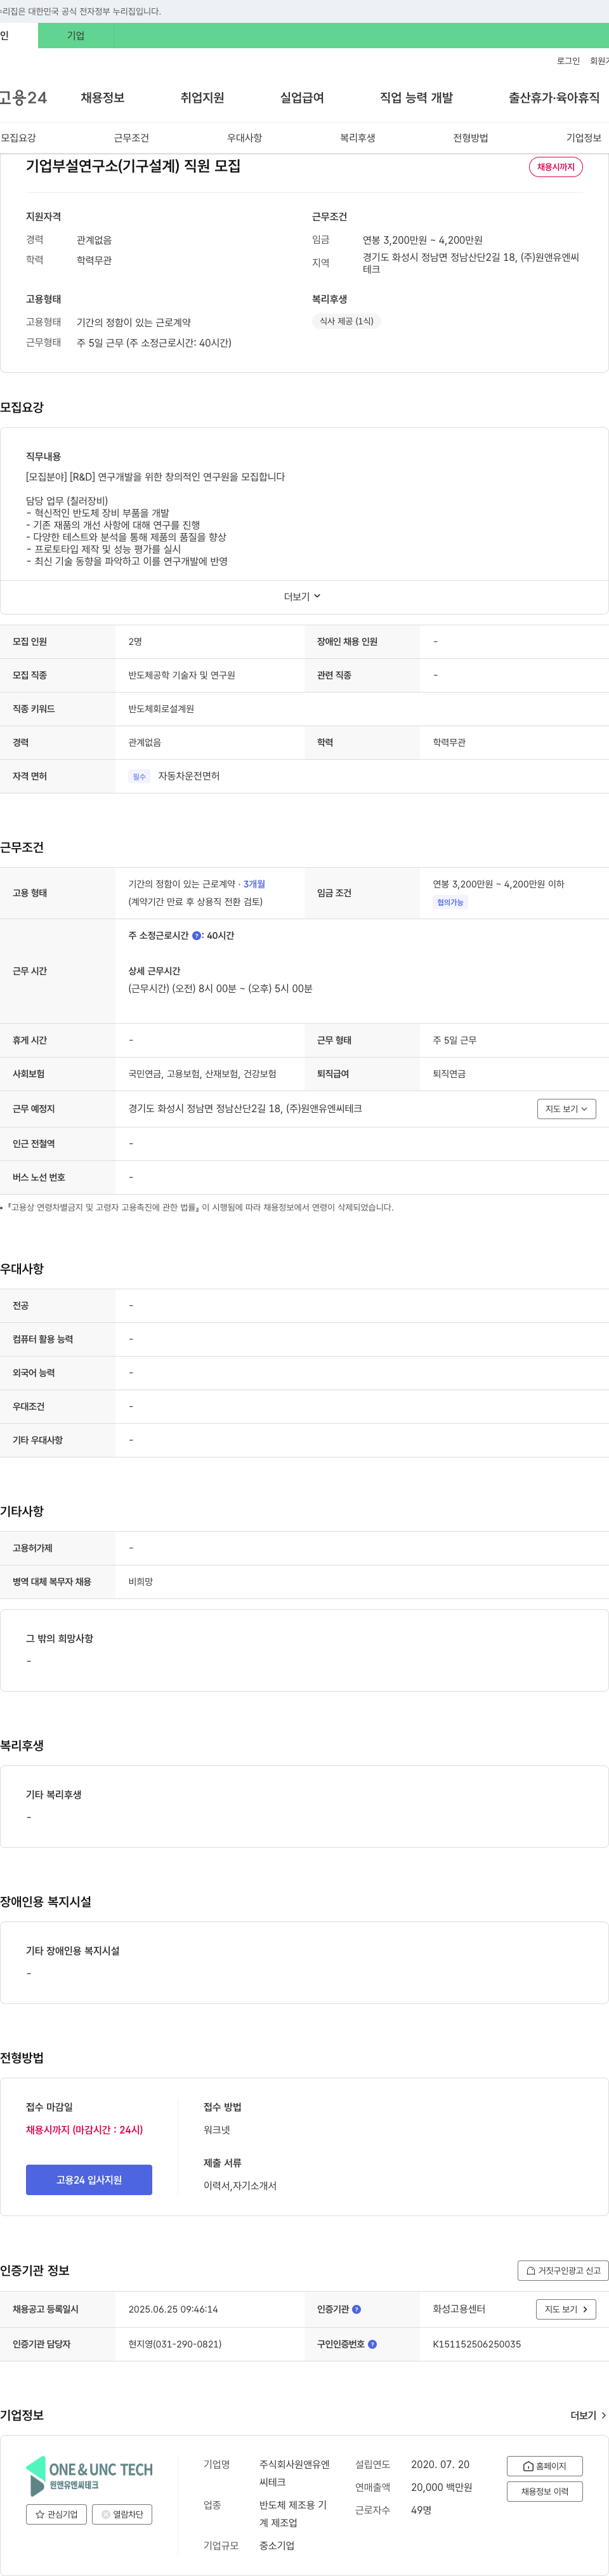Click 반도체회로설계원 keyword value
609x2576 pixels.
tap(161, 709)
